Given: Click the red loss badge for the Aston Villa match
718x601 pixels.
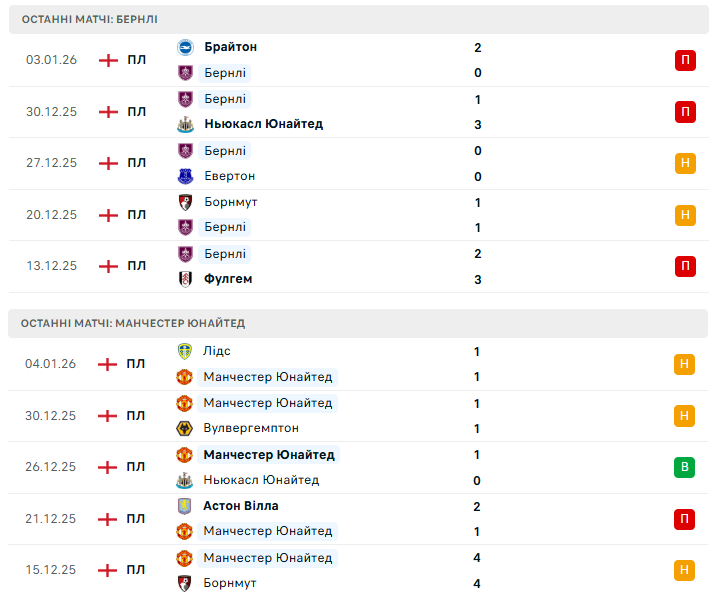Looking at the screenshot, I should [x=685, y=519].
